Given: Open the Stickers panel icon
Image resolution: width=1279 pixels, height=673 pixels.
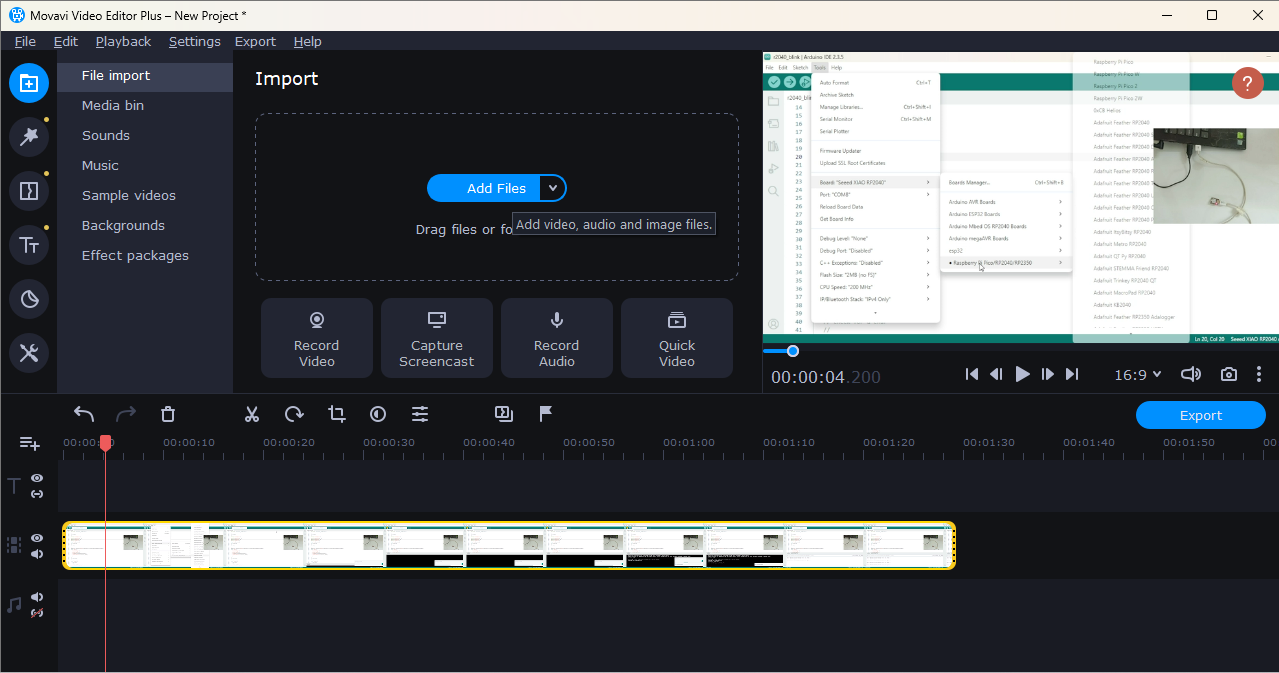Looking at the screenshot, I should (x=29, y=299).
